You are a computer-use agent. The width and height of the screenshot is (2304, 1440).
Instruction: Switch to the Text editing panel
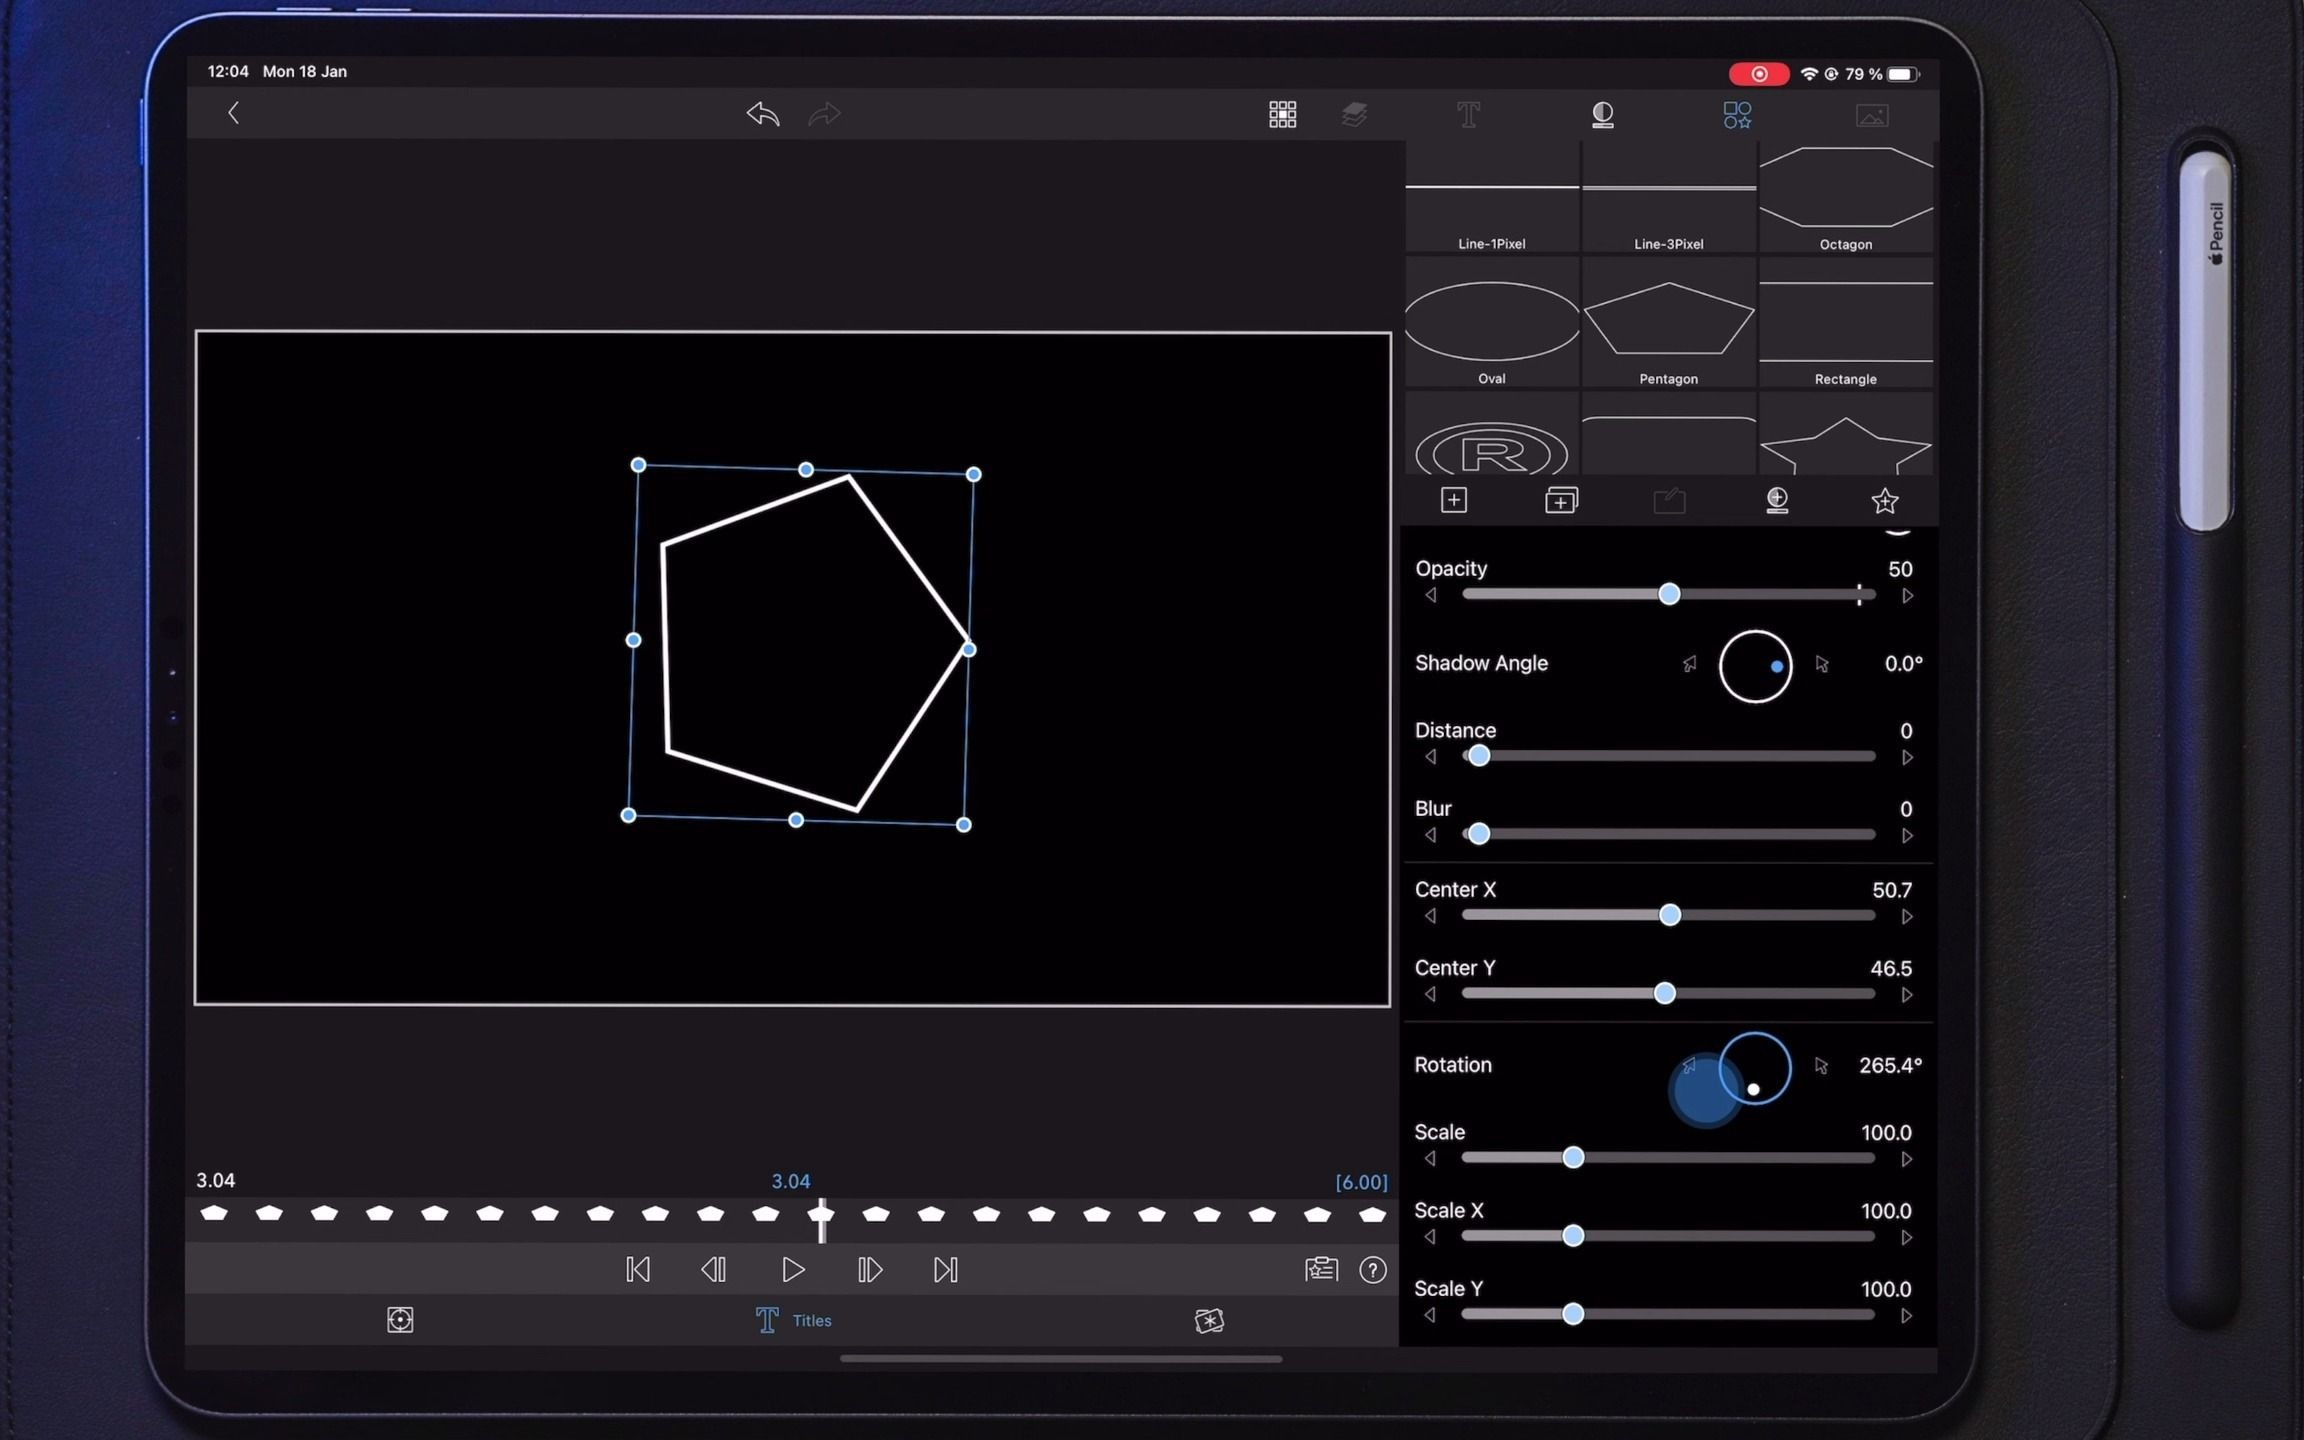pos(1470,115)
